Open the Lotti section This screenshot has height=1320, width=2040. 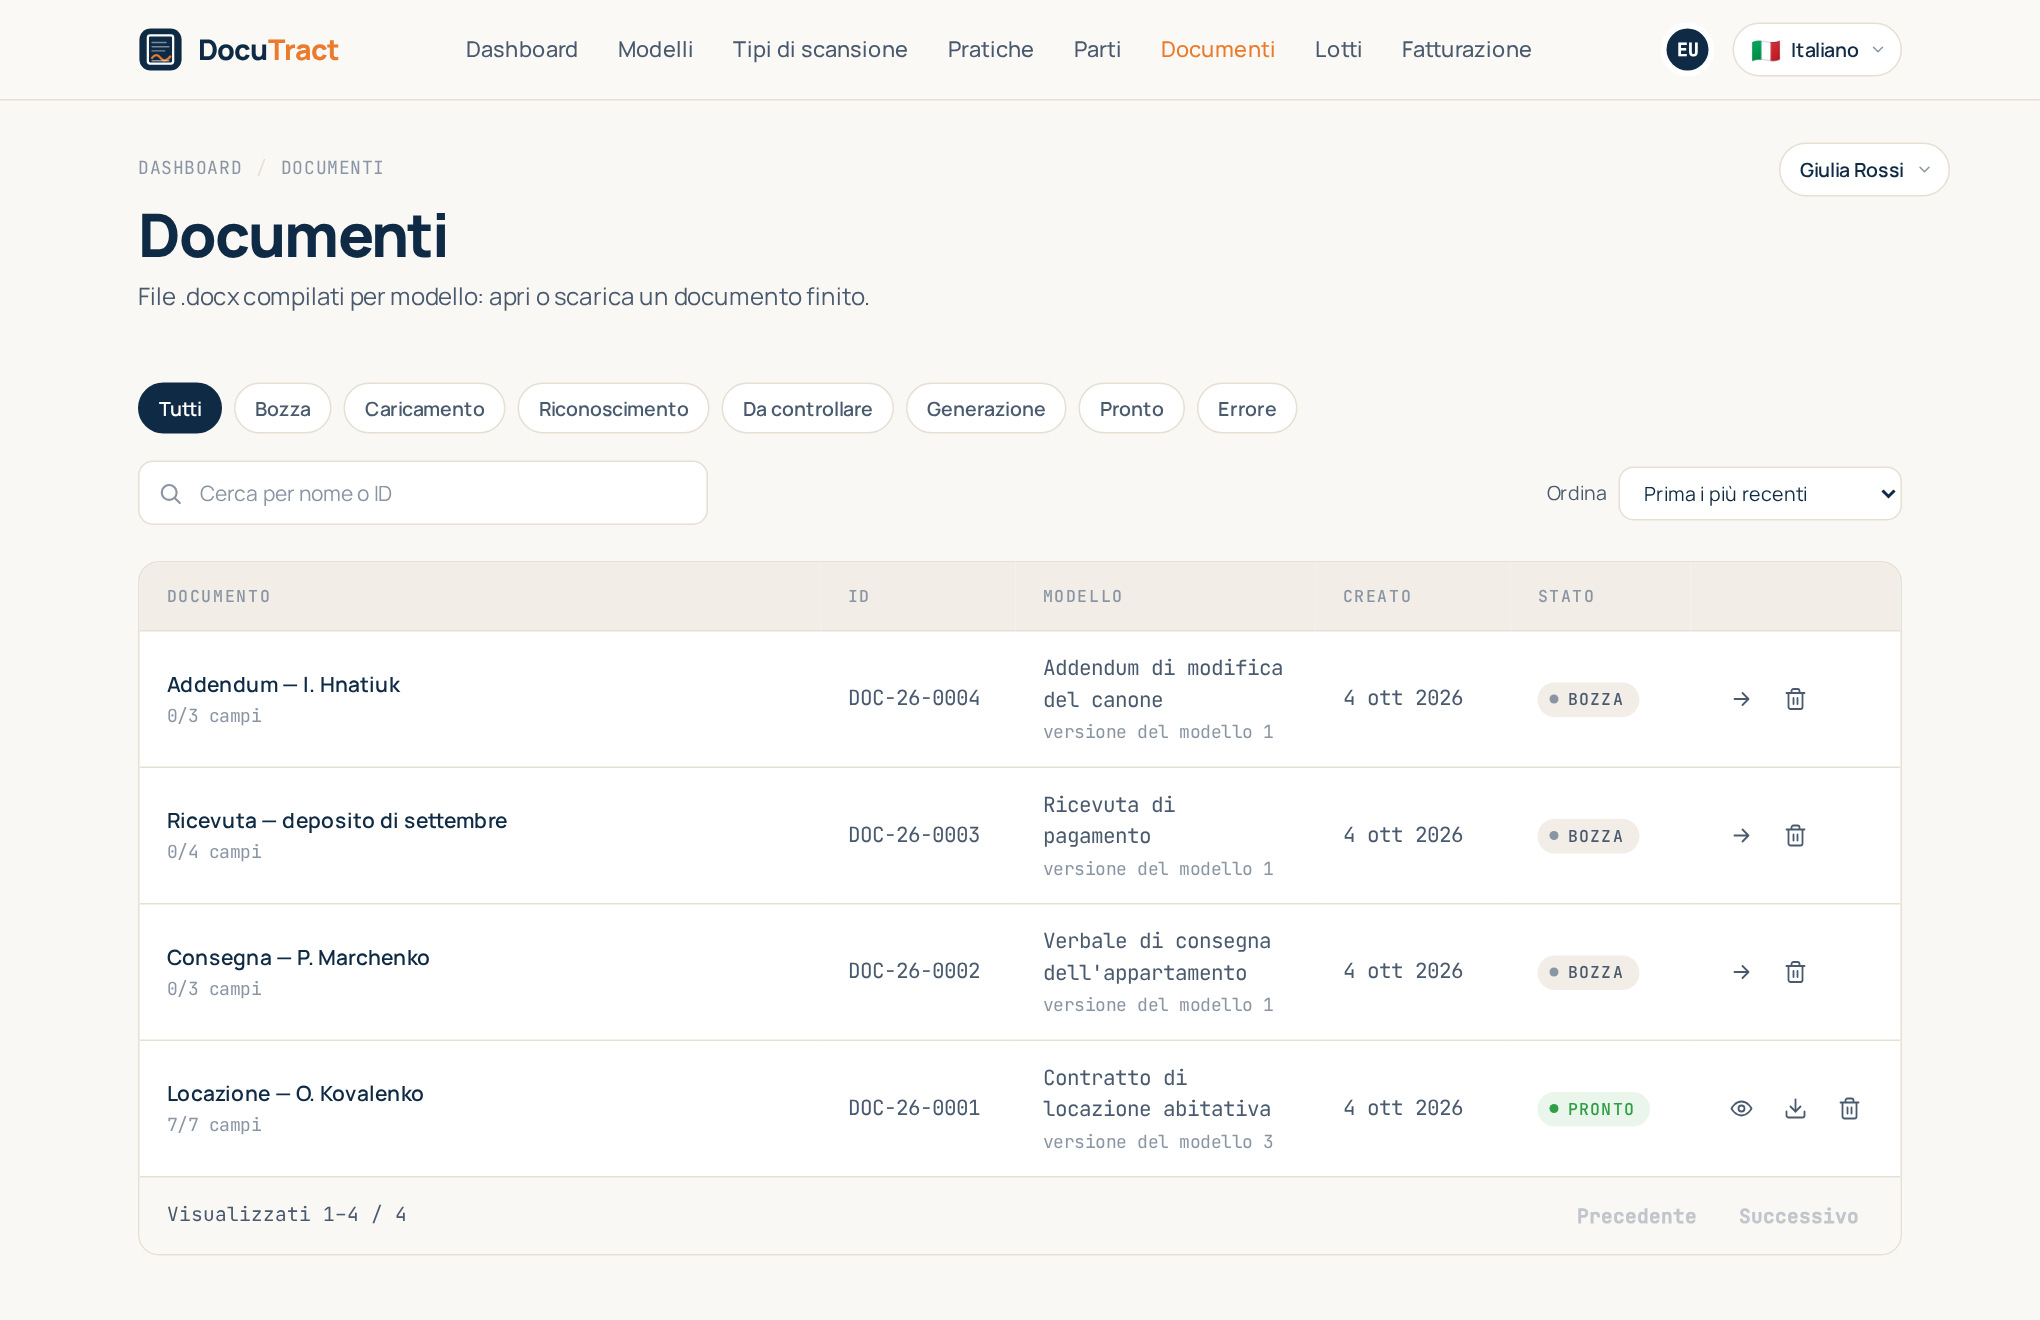[x=1338, y=49]
